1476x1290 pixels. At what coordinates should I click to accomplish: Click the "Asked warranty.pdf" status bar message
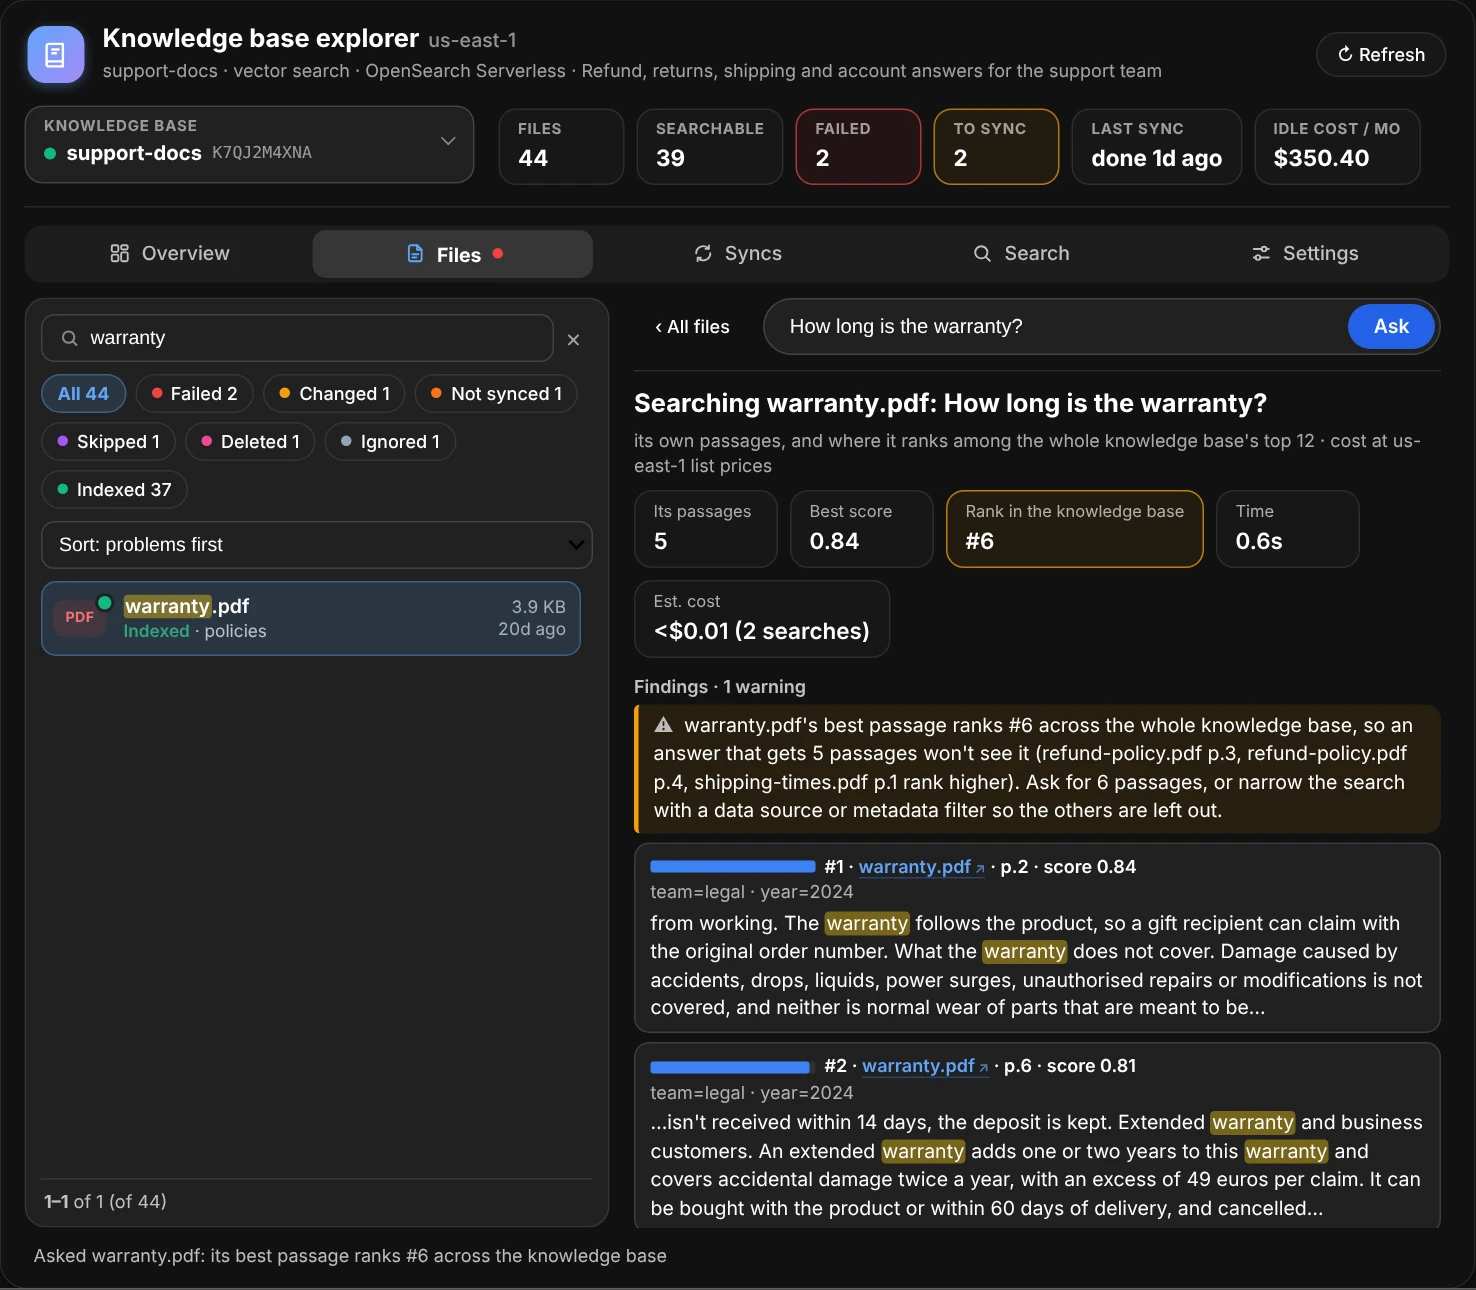(x=350, y=1256)
